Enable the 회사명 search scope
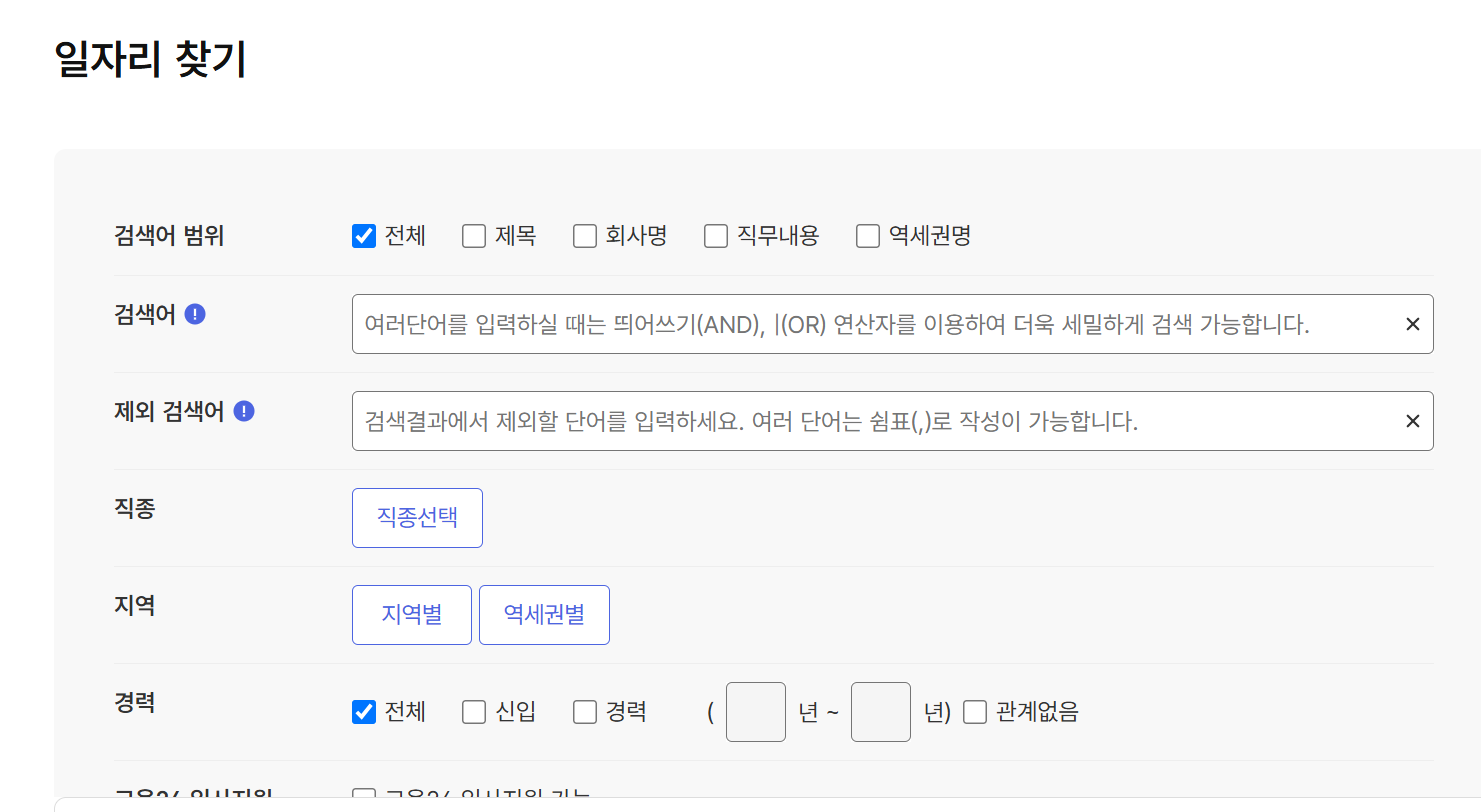 tap(584, 235)
